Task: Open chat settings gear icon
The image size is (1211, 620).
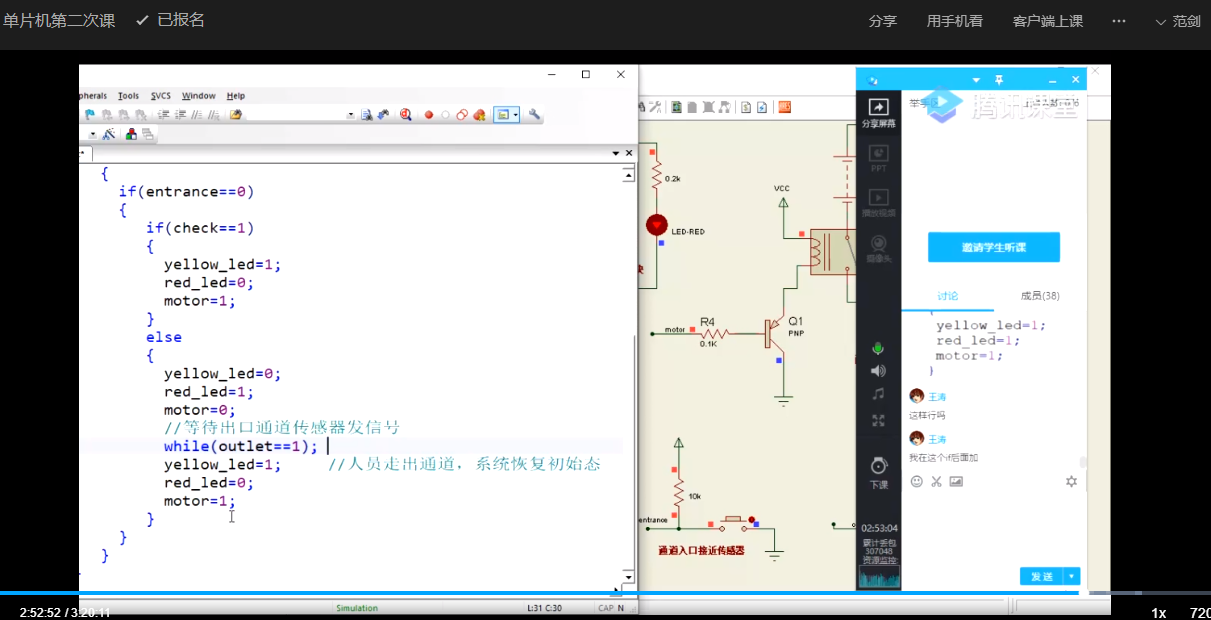Action: tap(1071, 481)
